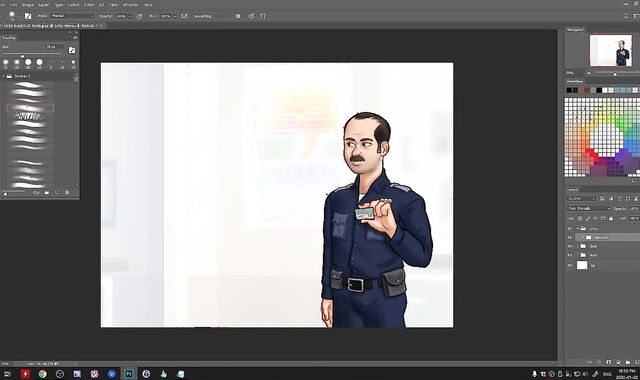Open Task View on the taskbar

7,373
